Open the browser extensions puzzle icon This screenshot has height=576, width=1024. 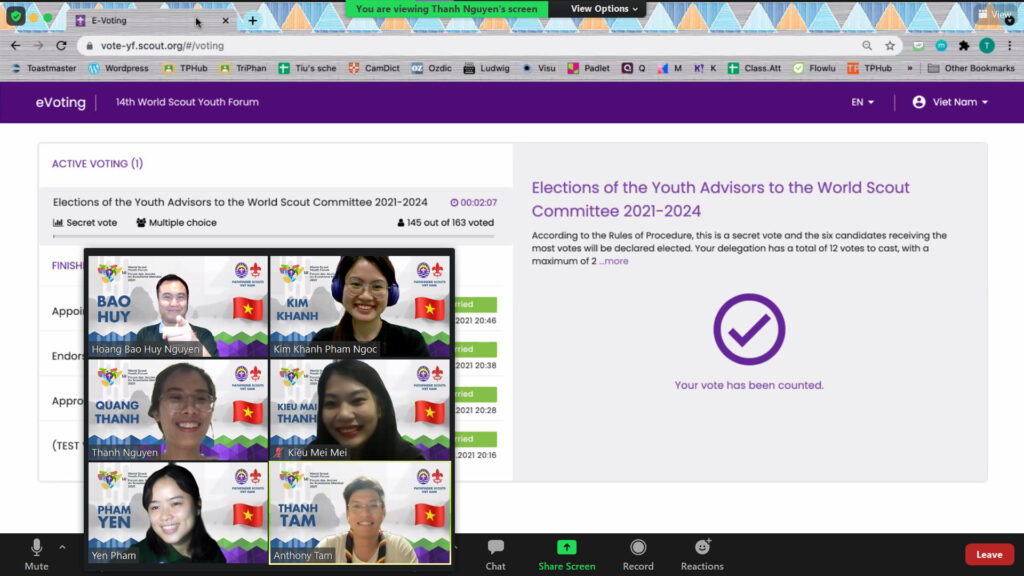(x=964, y=46)
